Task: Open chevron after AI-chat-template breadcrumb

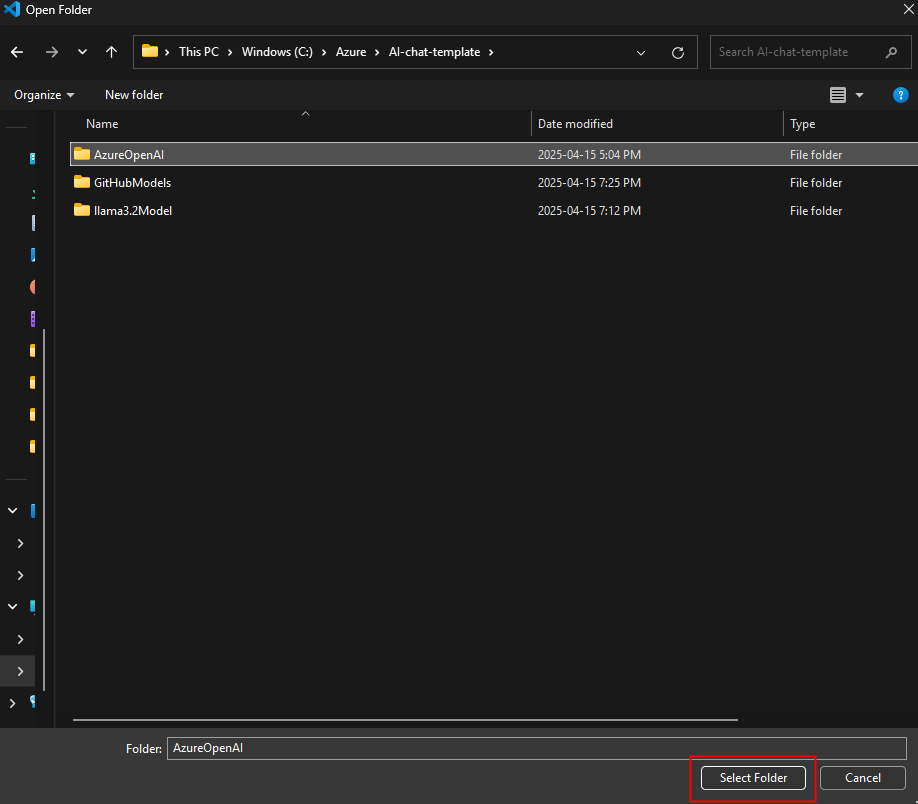Action: (x=491, y=52)
